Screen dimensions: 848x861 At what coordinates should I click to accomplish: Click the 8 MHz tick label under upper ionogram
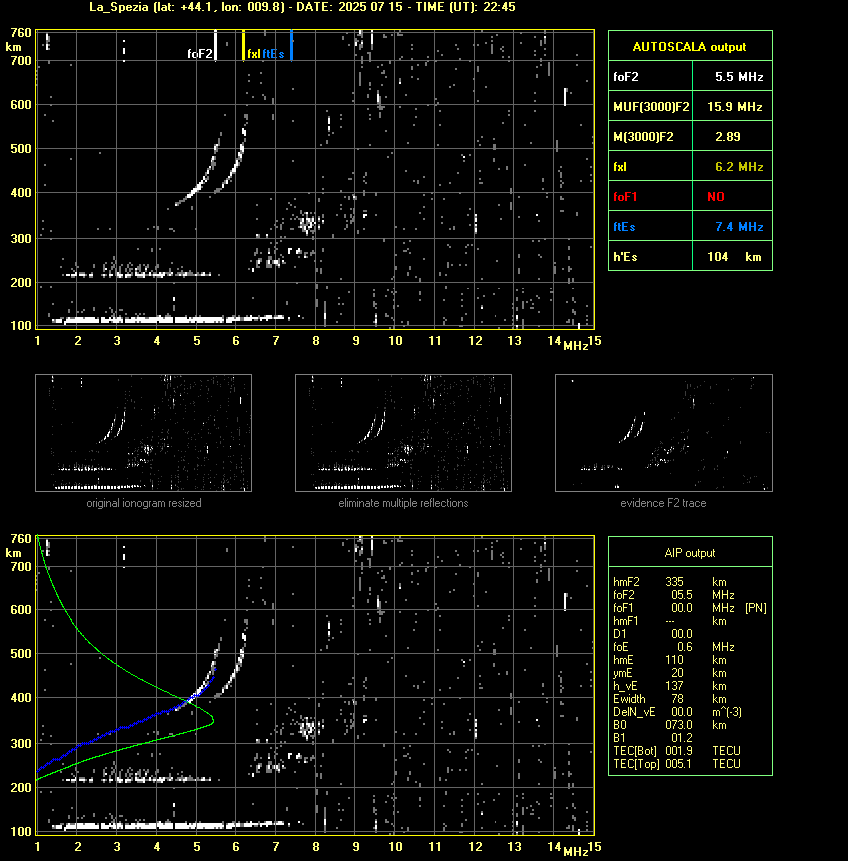point(316,340)
